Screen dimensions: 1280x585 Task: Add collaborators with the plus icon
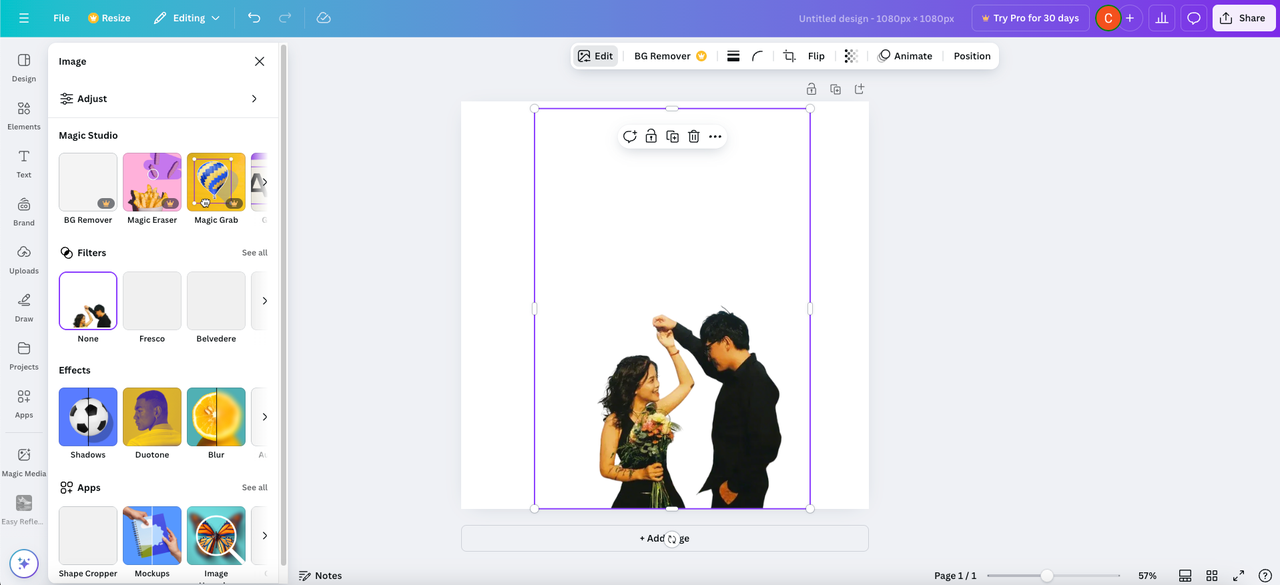click(x=1130, y=18)
